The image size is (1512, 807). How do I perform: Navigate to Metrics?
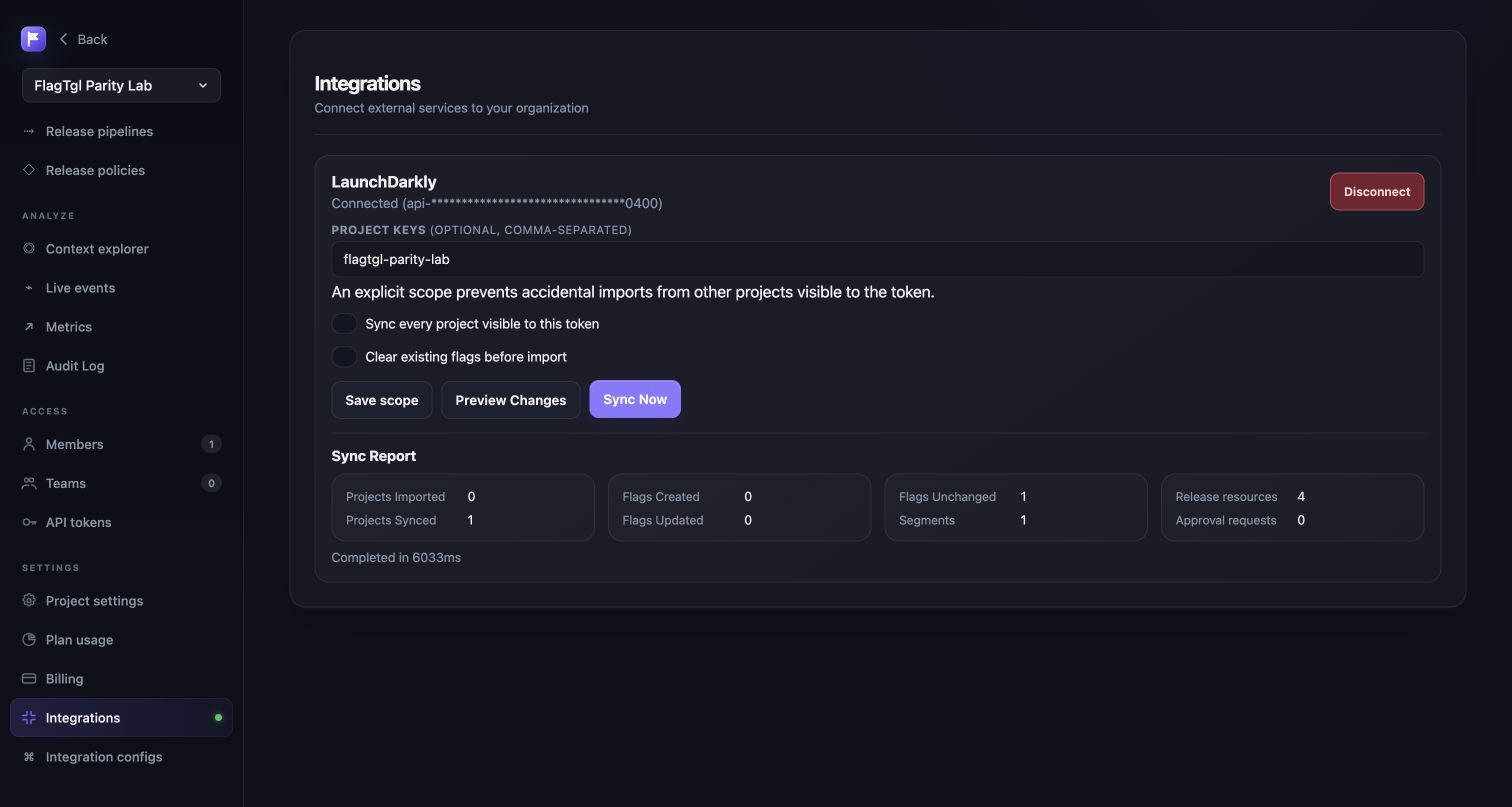point(121,327)
